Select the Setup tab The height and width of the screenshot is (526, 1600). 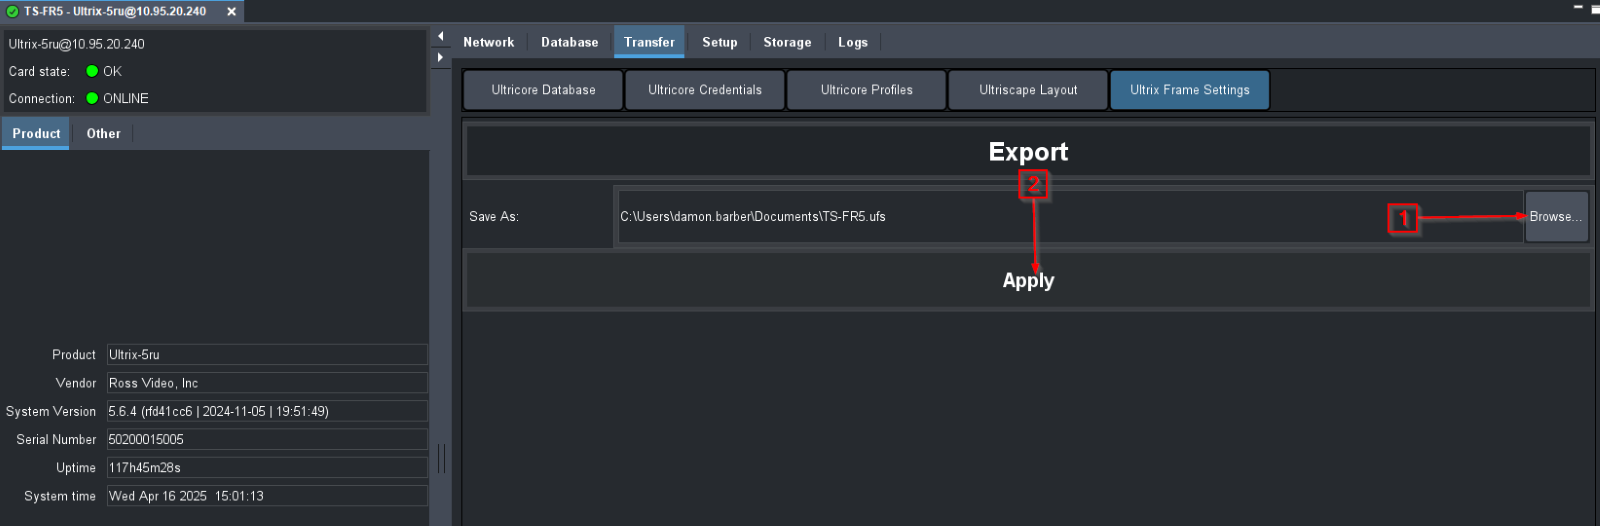click(719, 42)
